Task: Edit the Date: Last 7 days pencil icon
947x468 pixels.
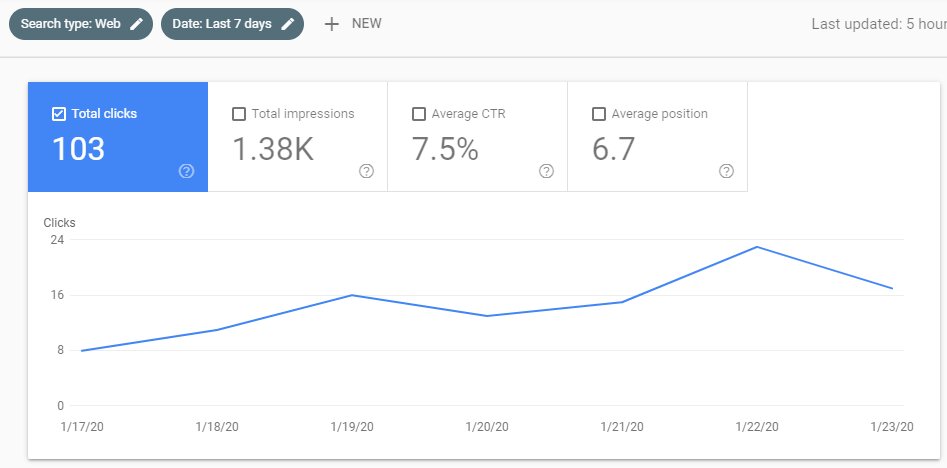Action: (288, 24)
